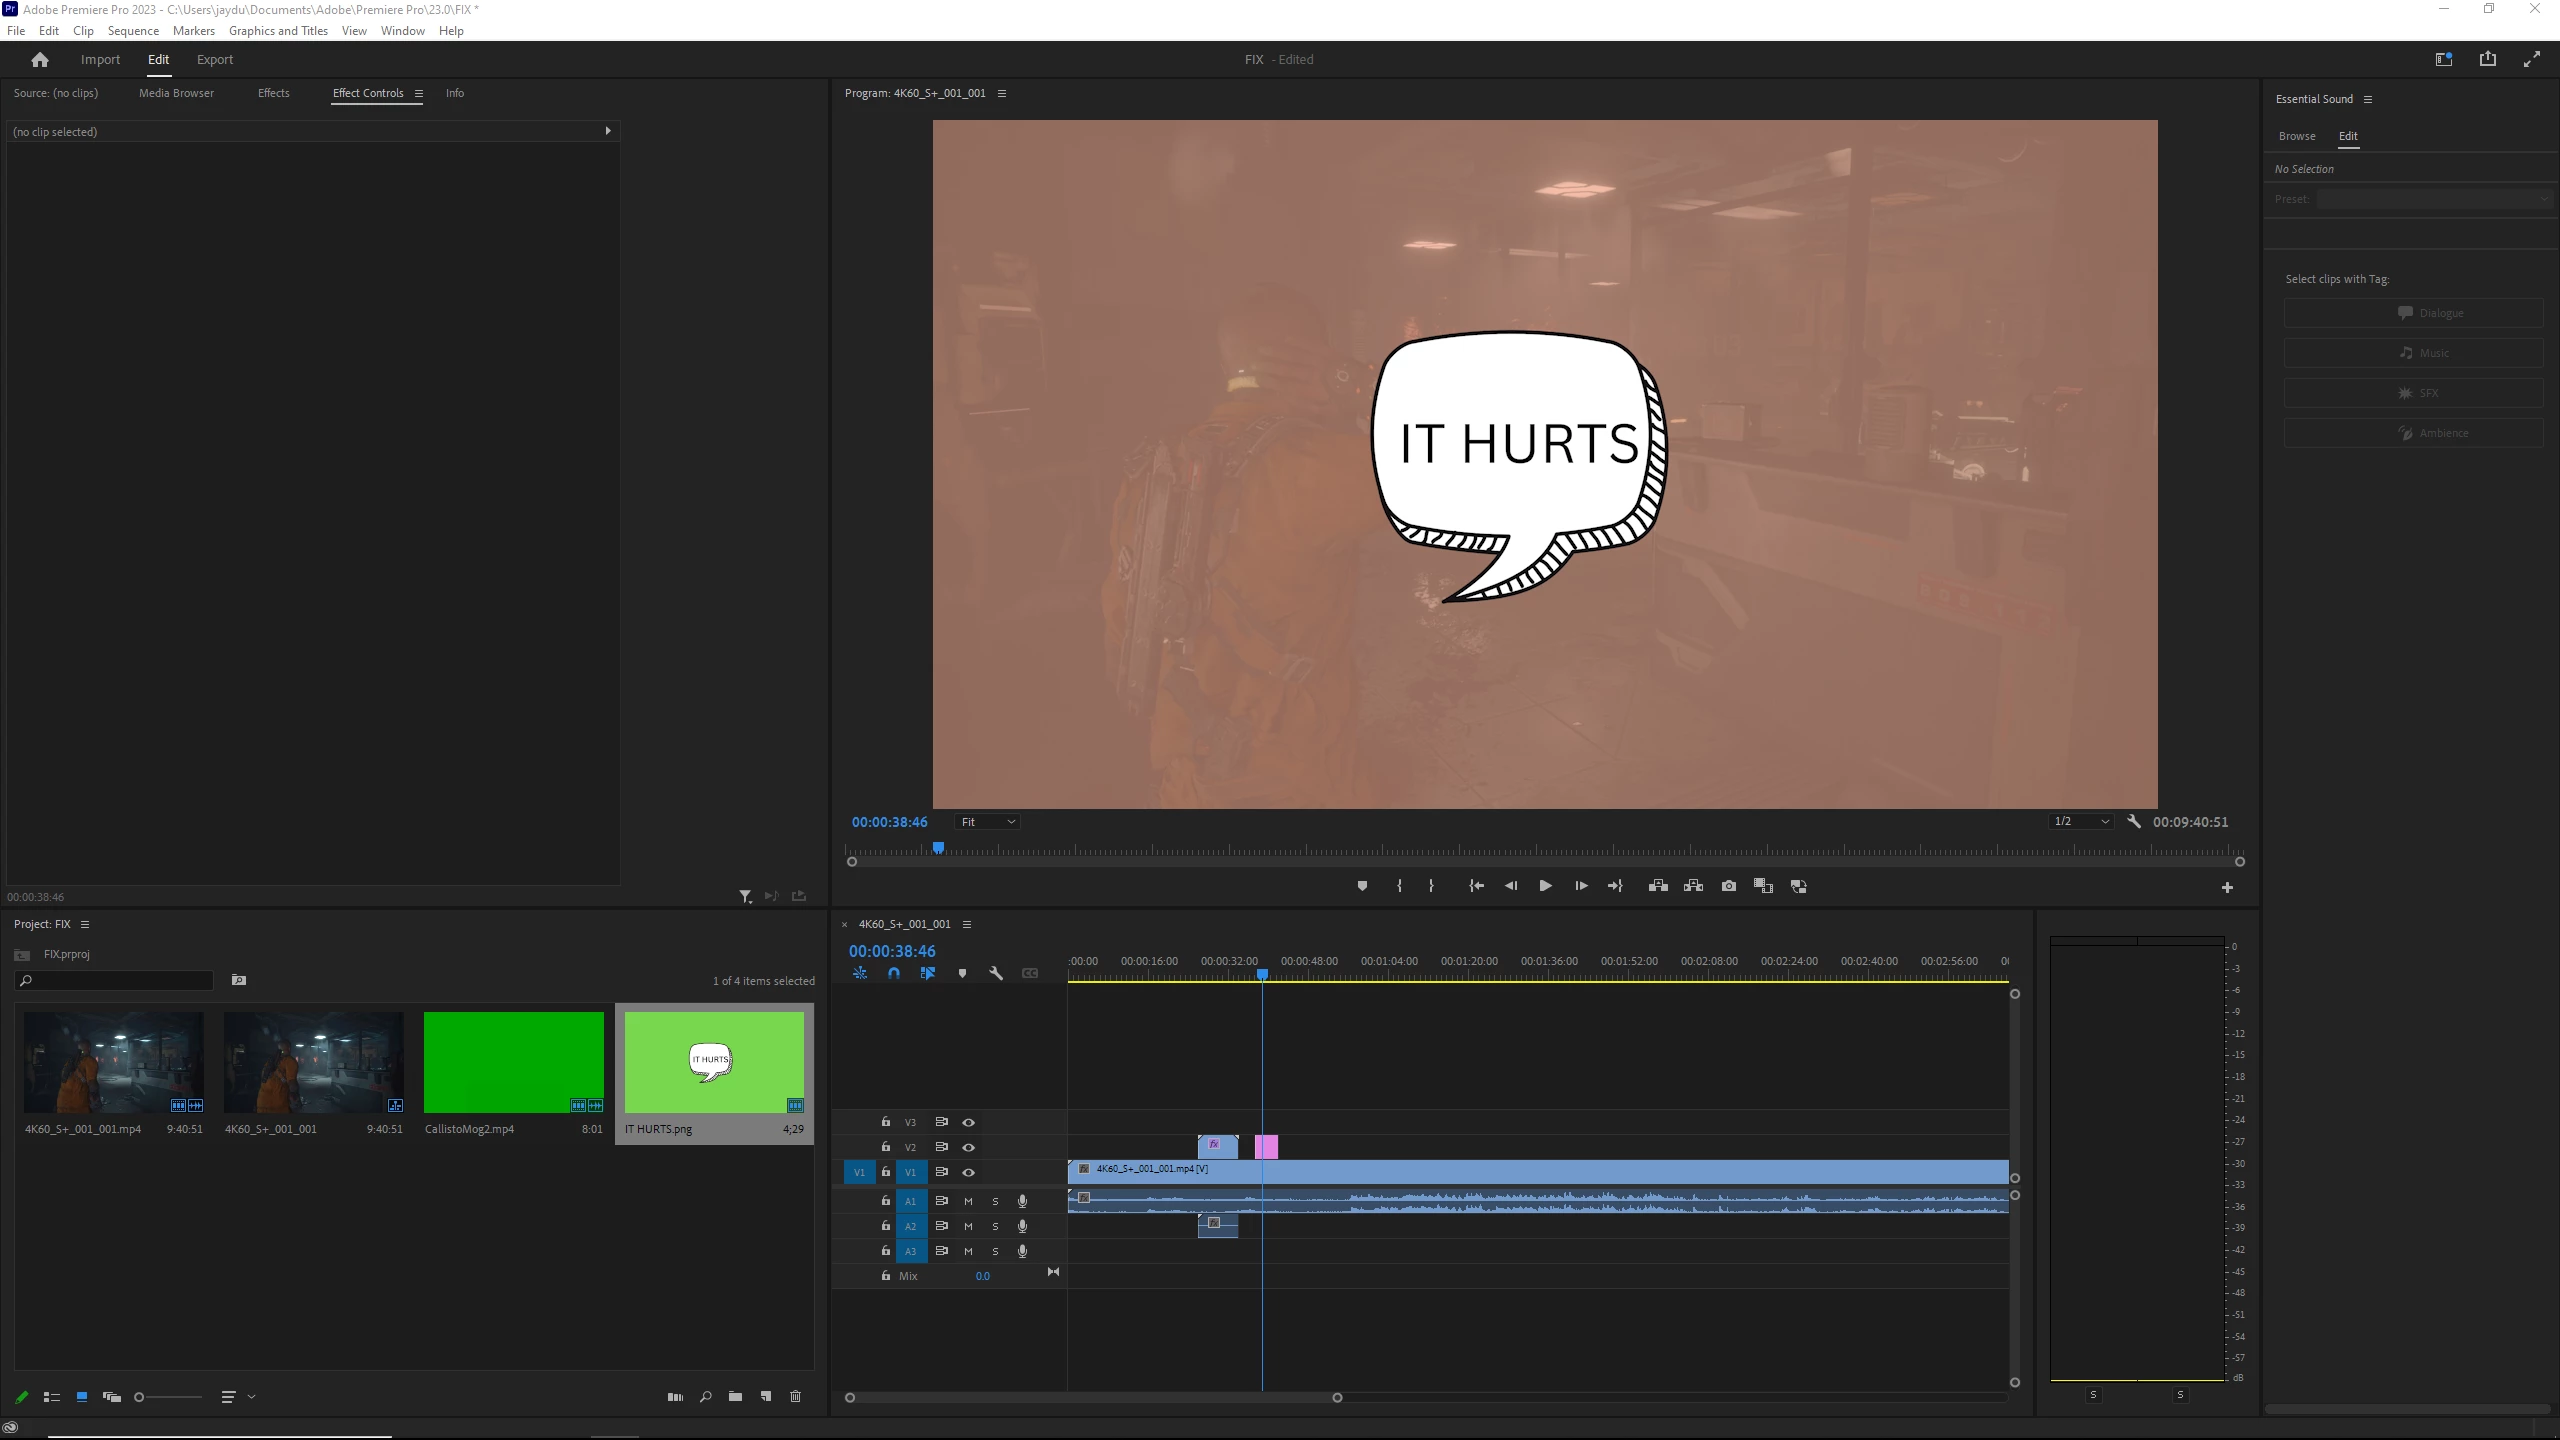The image size is (2560, 1440).
Task: Open timeline display settings wrench
Action: (996, 973)
